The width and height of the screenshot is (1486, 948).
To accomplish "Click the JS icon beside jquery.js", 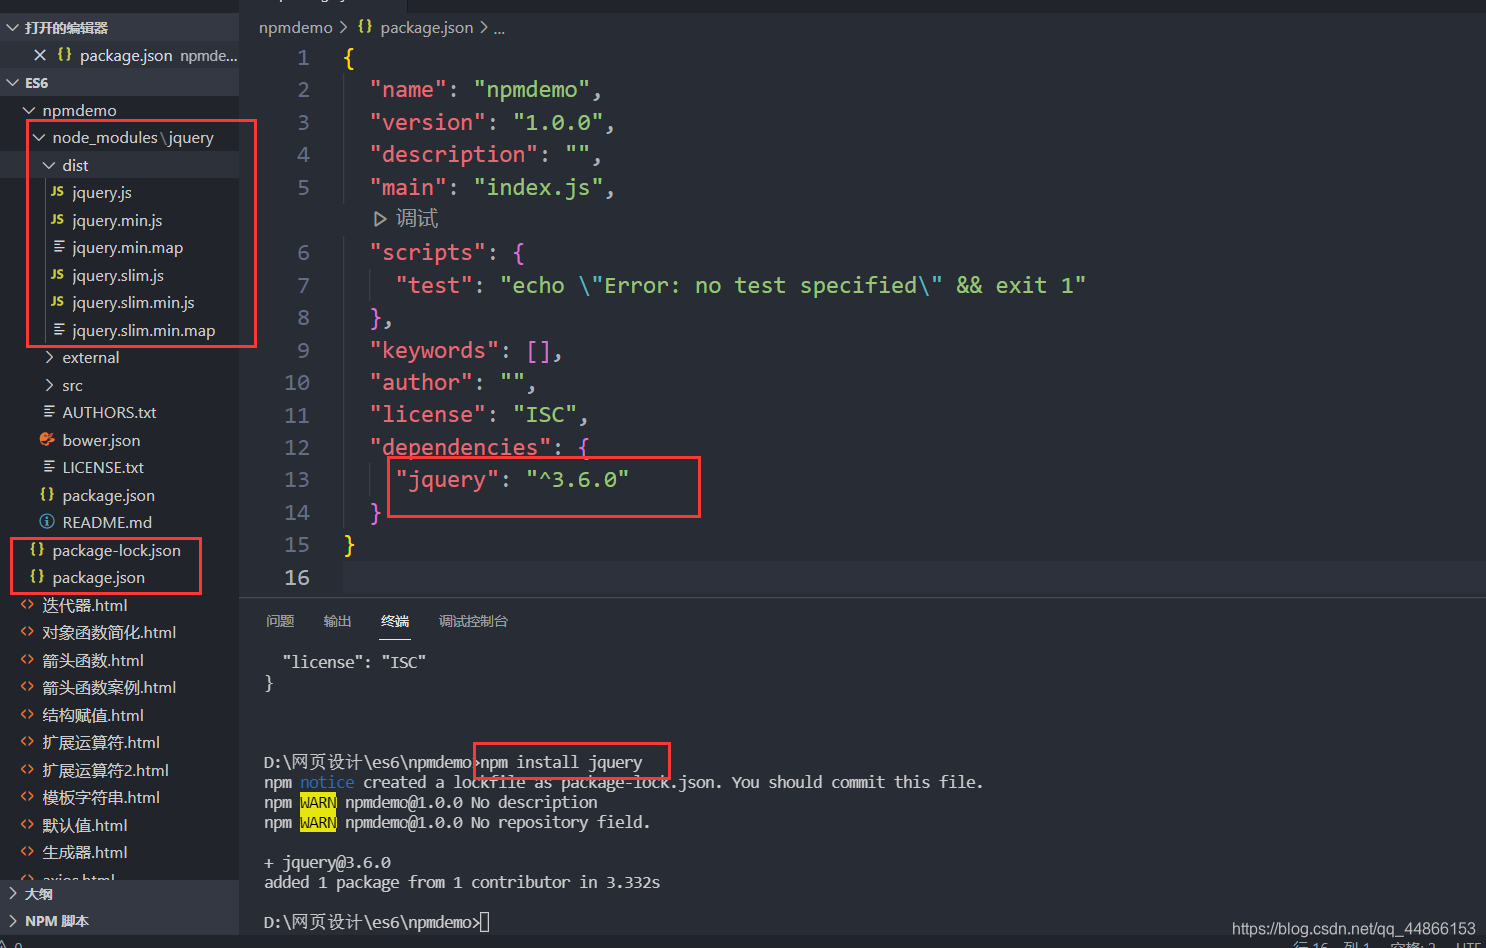I will tap(58, 191).
